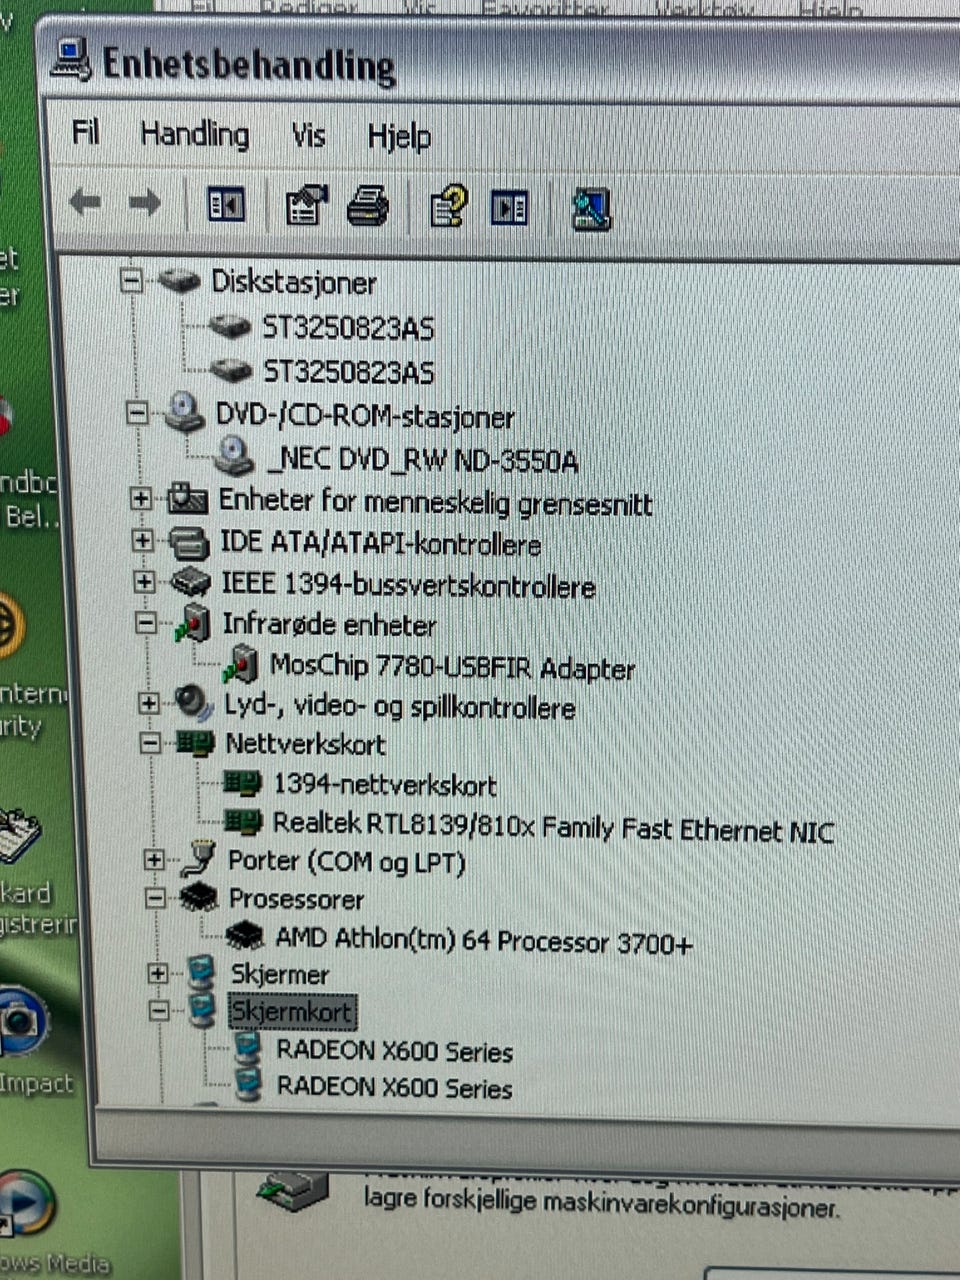Click the Enheter for menneskelig grensesnitt icon
The width and height of the screenshot is (960, 1280).
[x=187, y=497]
